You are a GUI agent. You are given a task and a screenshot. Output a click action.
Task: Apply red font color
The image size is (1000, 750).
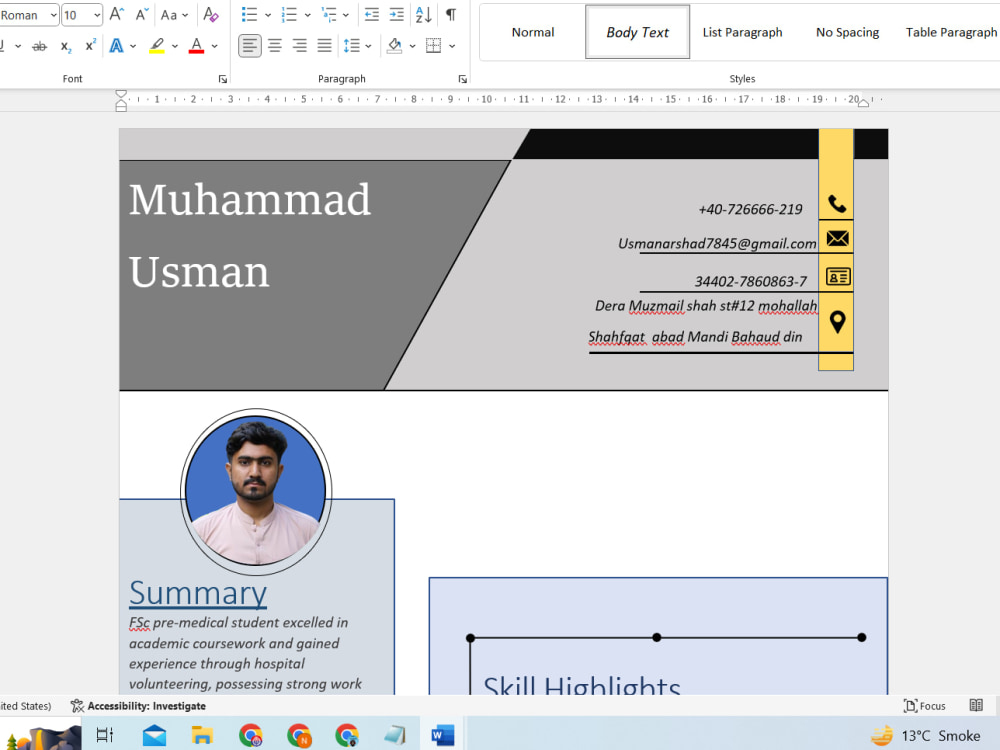click(196, 46)
